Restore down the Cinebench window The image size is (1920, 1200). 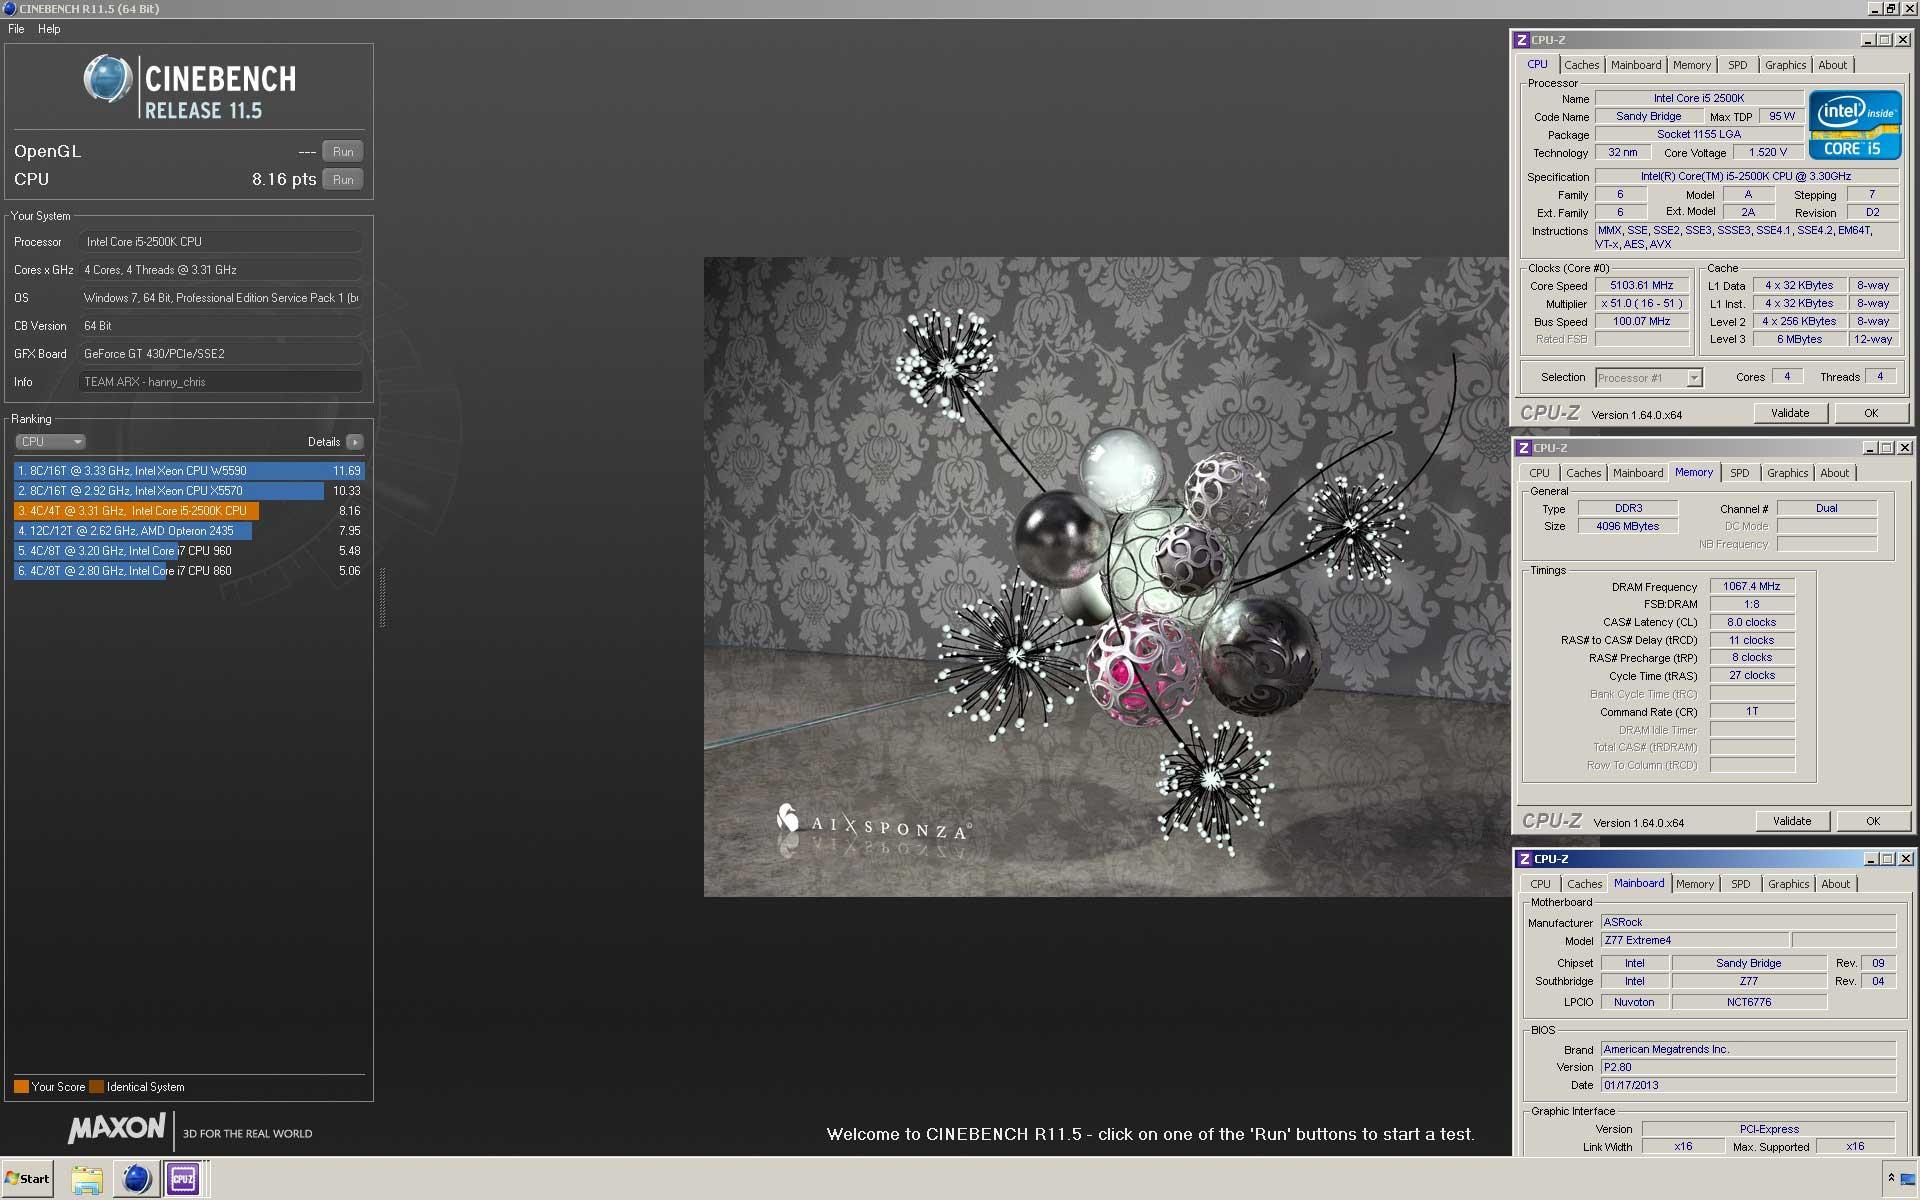(1891, 9)
